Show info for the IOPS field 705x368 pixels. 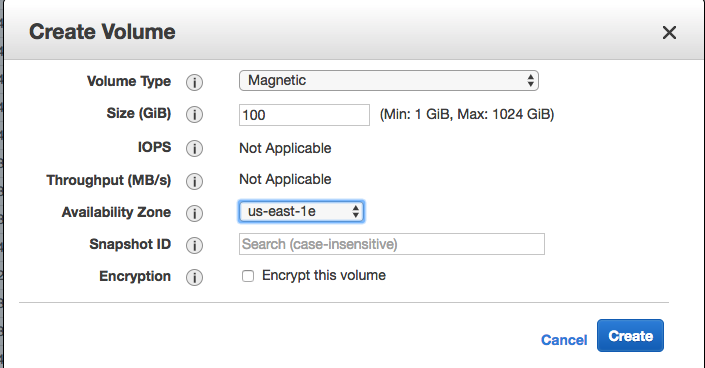tap(194, 148)
